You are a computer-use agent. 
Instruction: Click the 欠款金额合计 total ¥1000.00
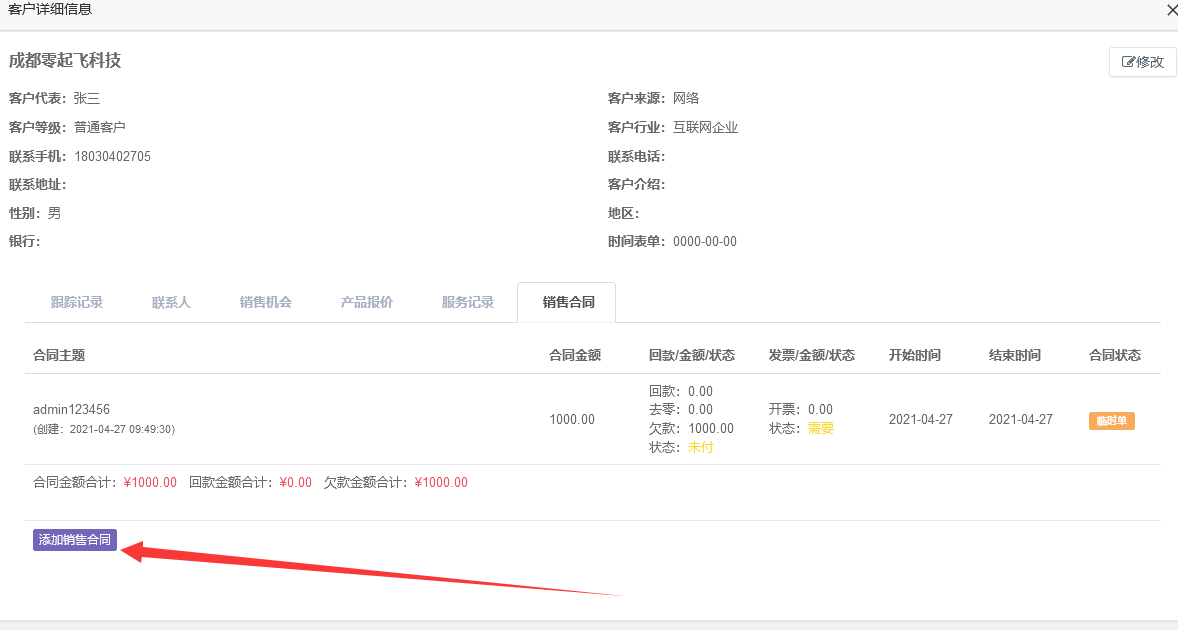(x=441, y=482)
